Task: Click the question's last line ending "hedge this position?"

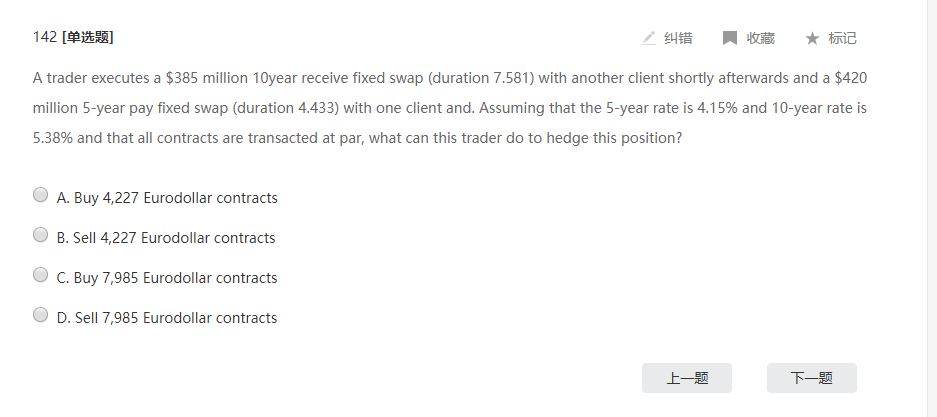Action: pos(357,137)
